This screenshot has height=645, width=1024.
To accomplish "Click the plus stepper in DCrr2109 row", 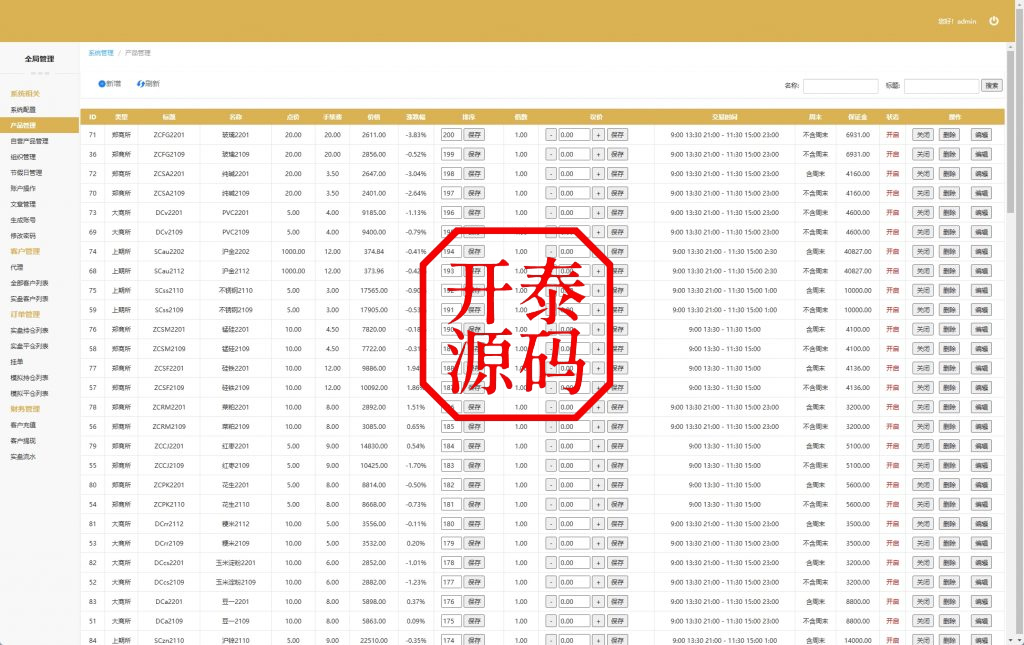I will click(598, 543).
